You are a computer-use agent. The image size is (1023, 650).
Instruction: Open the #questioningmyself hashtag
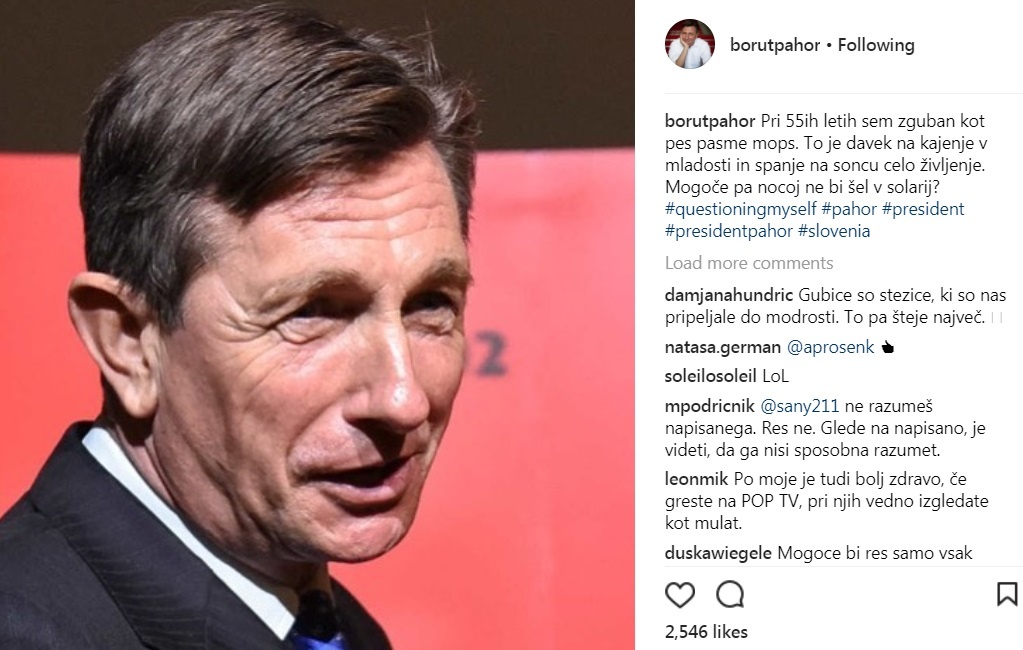(x=741, y=209)
